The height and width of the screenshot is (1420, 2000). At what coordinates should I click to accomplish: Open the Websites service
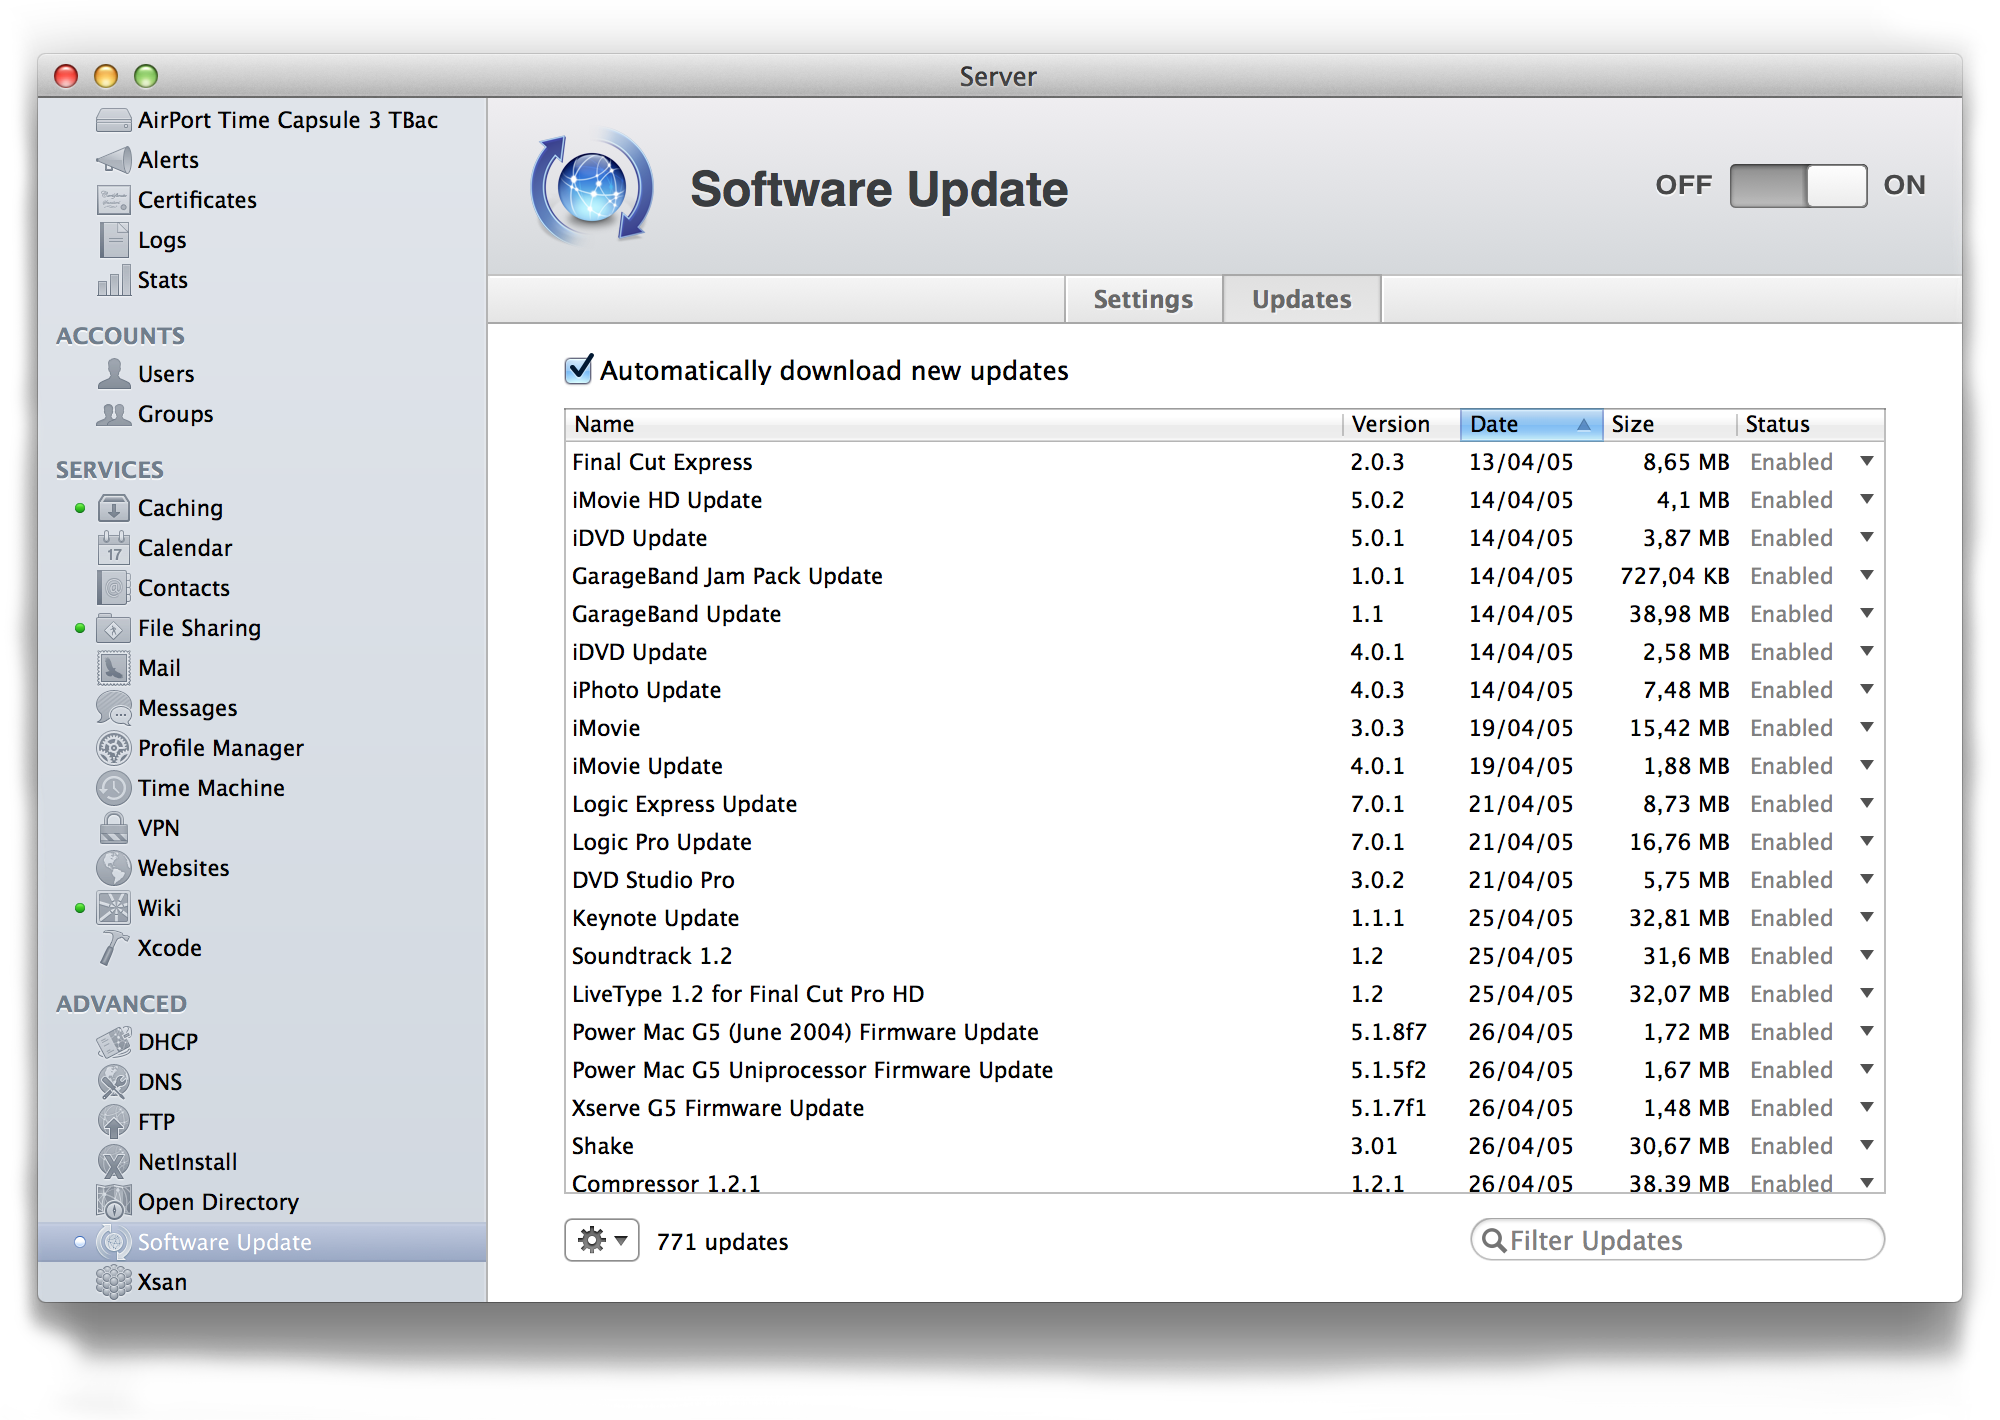(x=163, y=868)
